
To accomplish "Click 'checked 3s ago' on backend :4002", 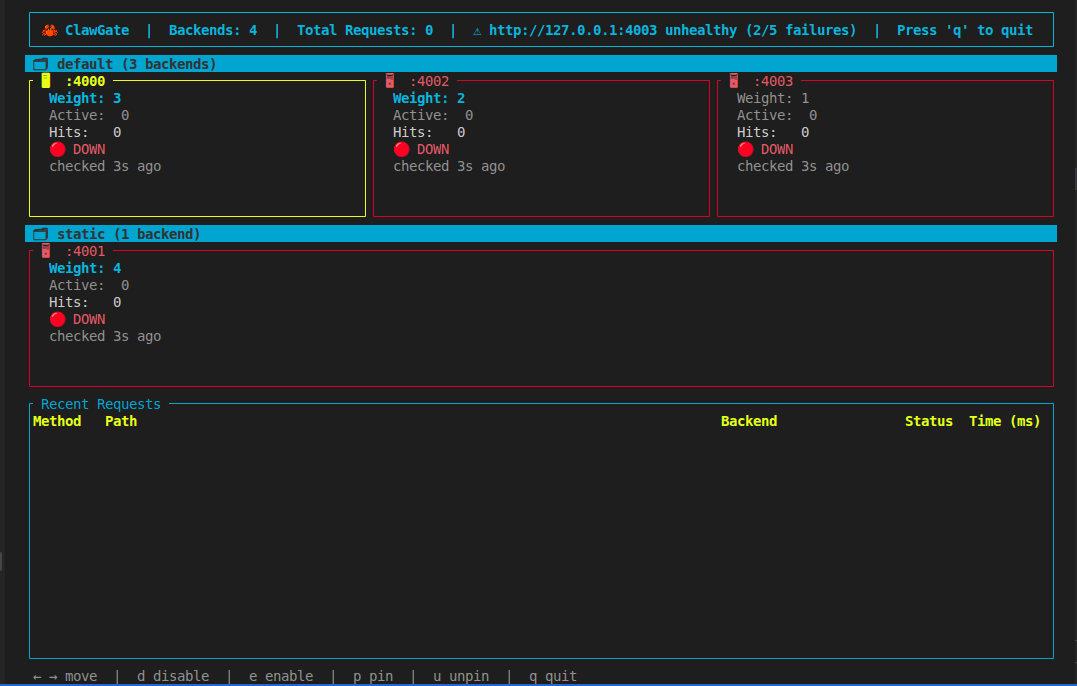I will 449,167.
